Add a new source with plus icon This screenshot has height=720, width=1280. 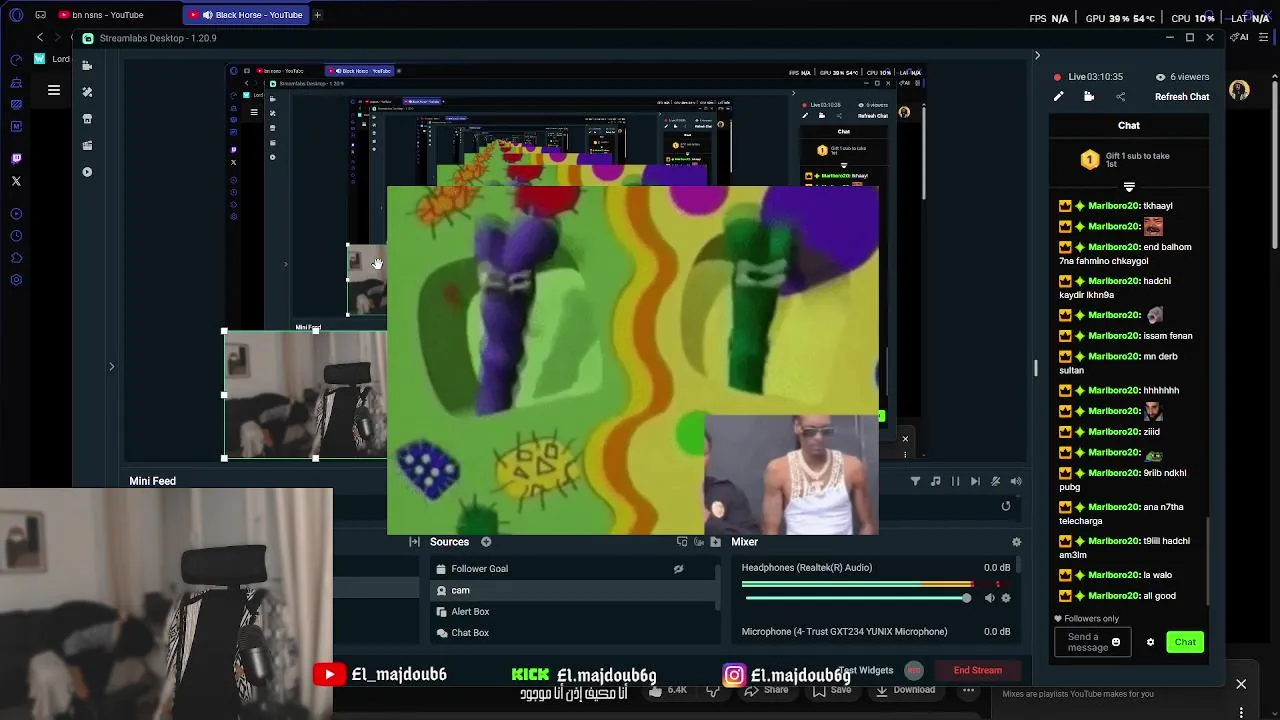tap(486, 542)
